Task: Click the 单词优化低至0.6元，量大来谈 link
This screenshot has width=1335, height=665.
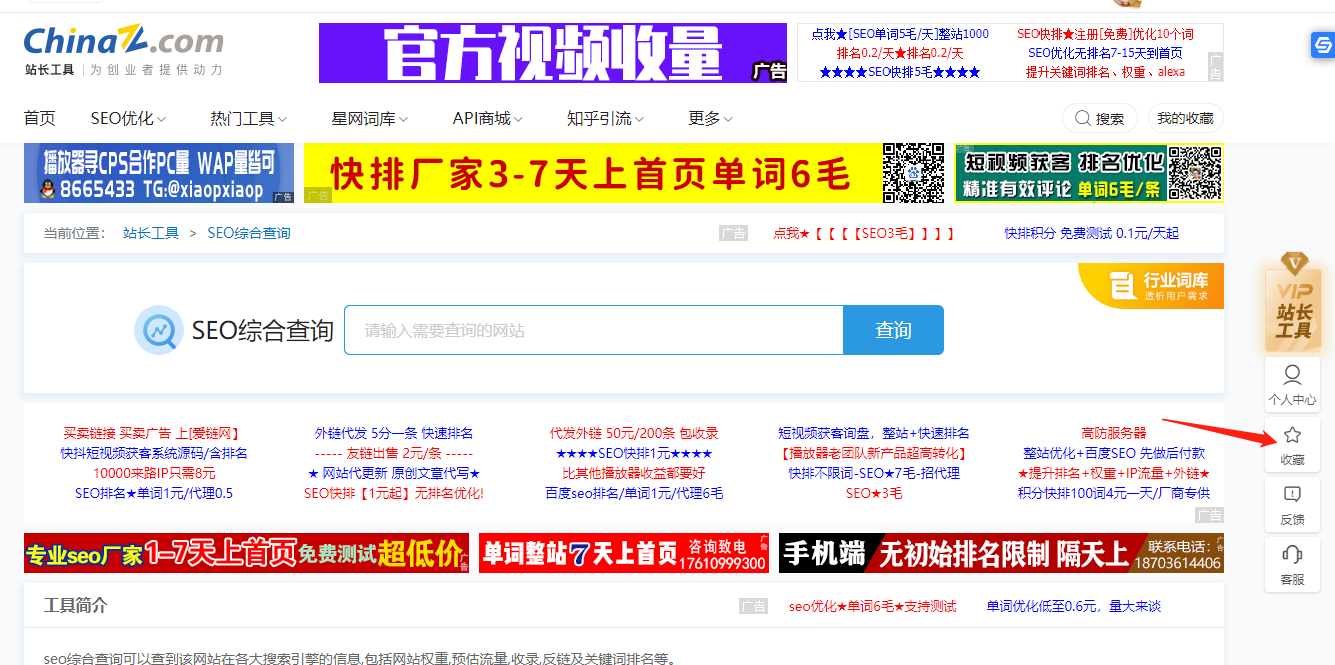Action: pyautogui.click(x=1074, y=606)
